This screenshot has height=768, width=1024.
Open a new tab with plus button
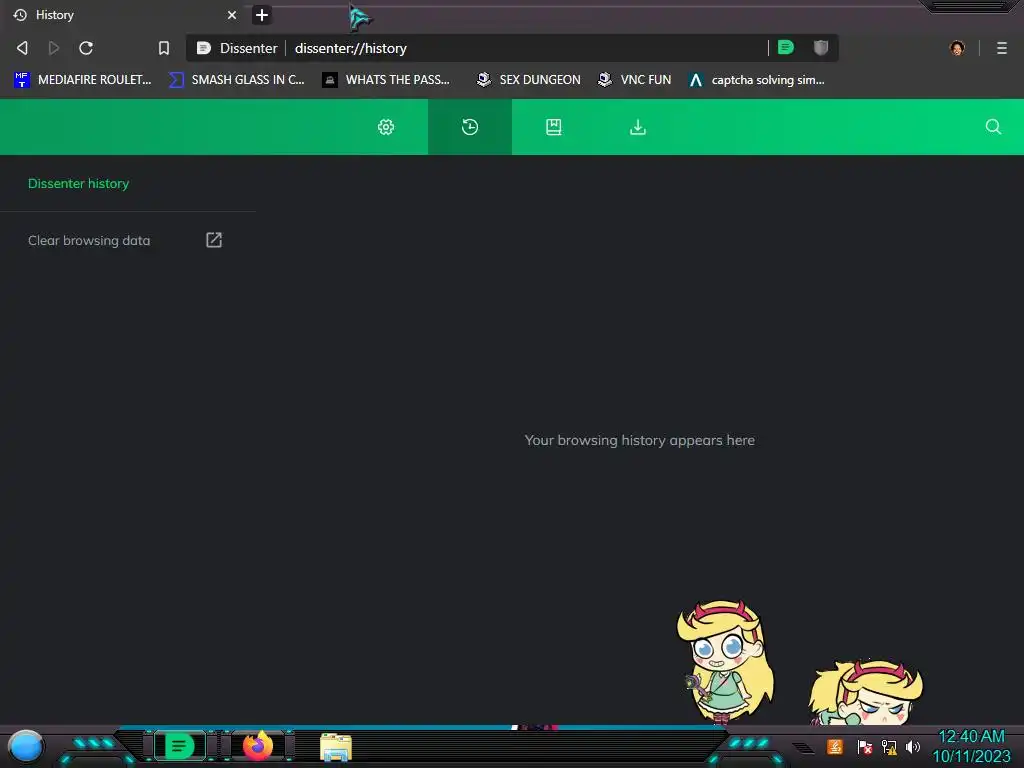(262, 14)
